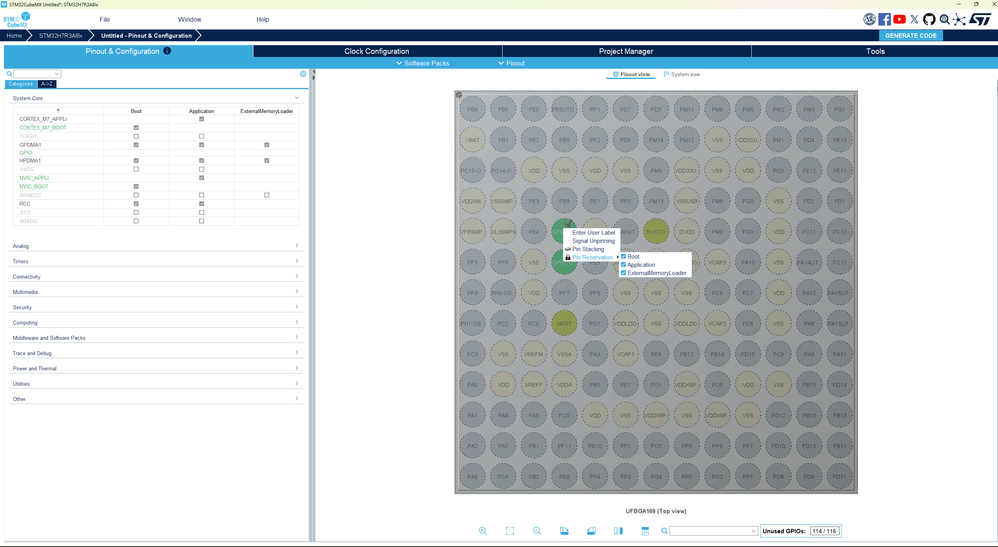Viewport: 998px width, 547px height.
Task: Click STM32H7R3A8Ix breadcrumb
Action: tap(61, 36)
